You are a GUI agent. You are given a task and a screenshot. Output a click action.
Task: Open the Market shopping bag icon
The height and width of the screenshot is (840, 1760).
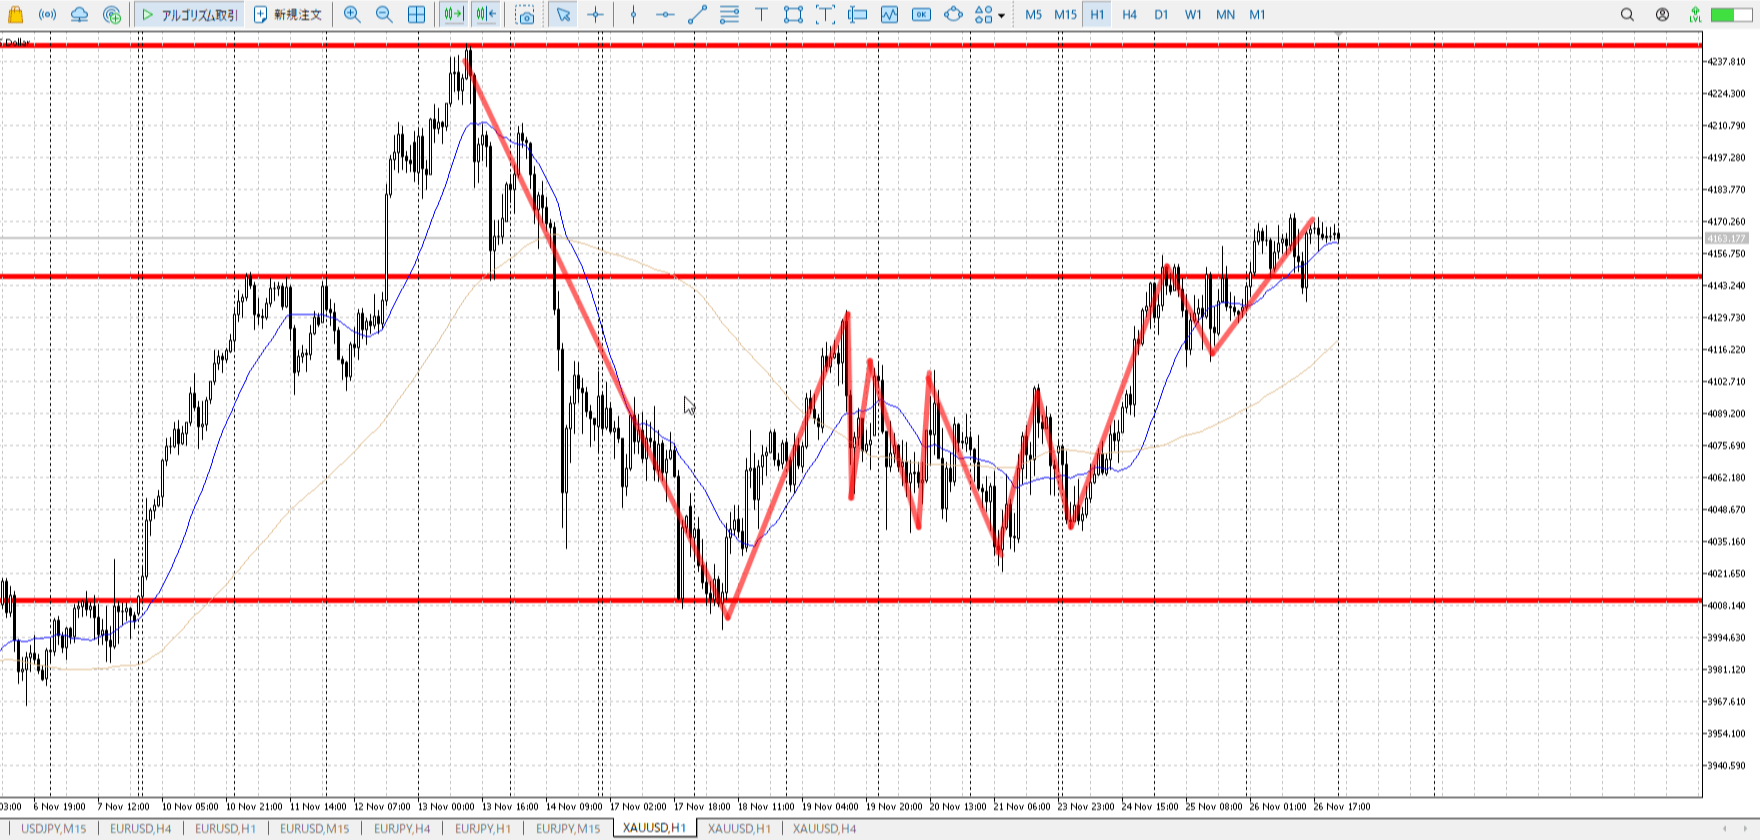(15, 15)
